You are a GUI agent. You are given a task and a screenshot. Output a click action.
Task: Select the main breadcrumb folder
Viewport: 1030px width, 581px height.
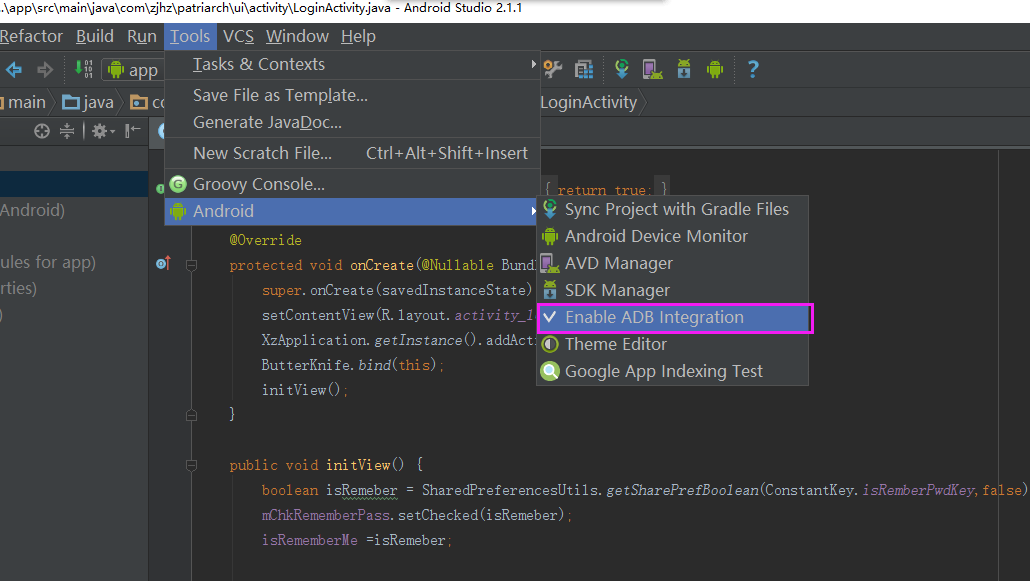tap(23, 103)
